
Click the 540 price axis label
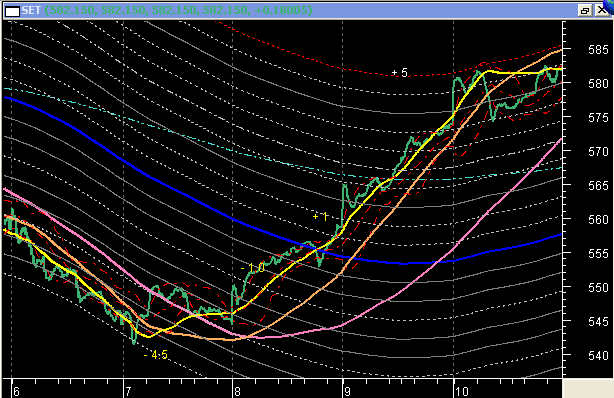click(598, 356)
